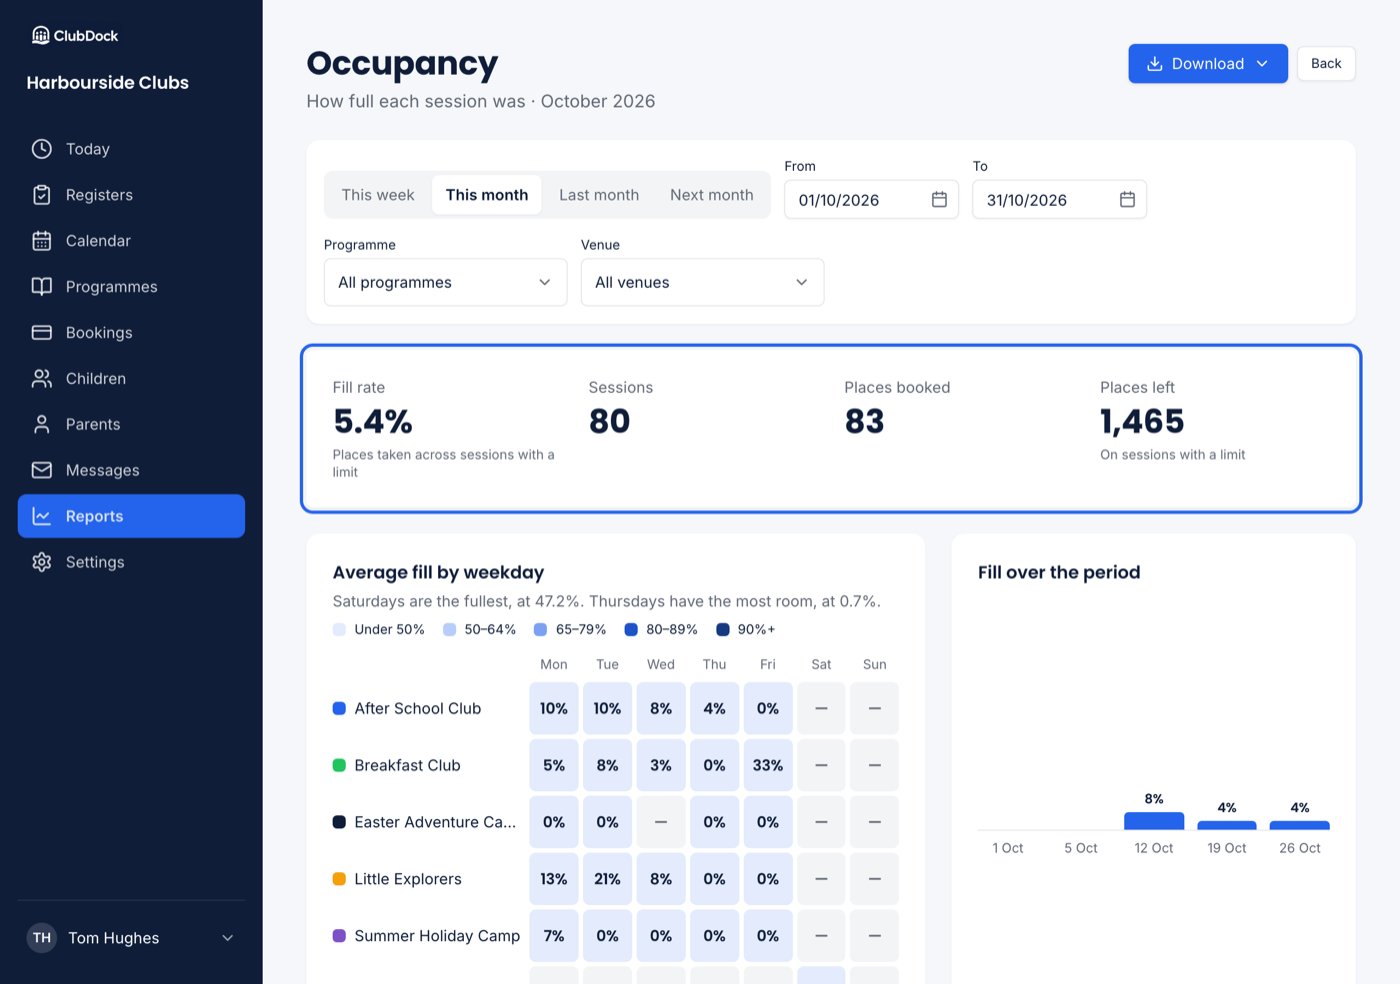The height and width of the screenshot is (984, 1400).
Task: Click the TH user avatar
Action: [42, 938]
